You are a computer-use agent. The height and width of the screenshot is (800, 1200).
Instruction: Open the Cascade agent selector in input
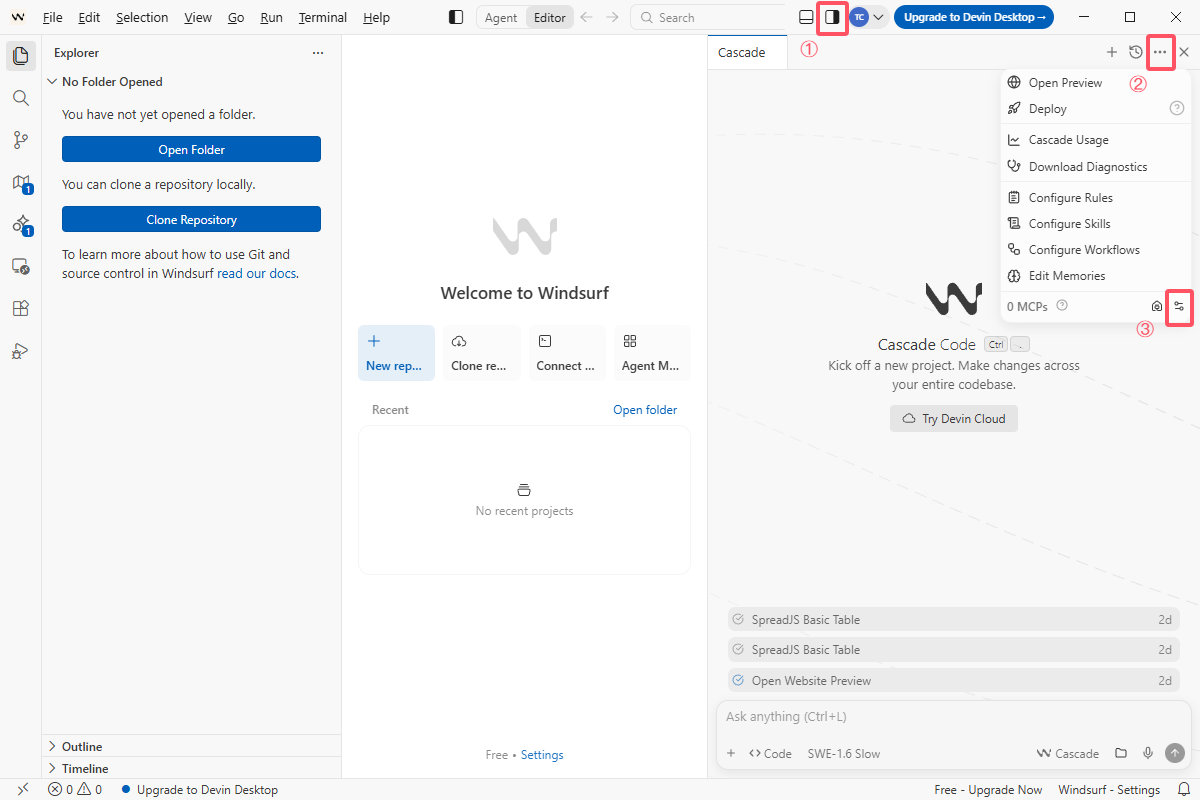tap(1067, 753)
